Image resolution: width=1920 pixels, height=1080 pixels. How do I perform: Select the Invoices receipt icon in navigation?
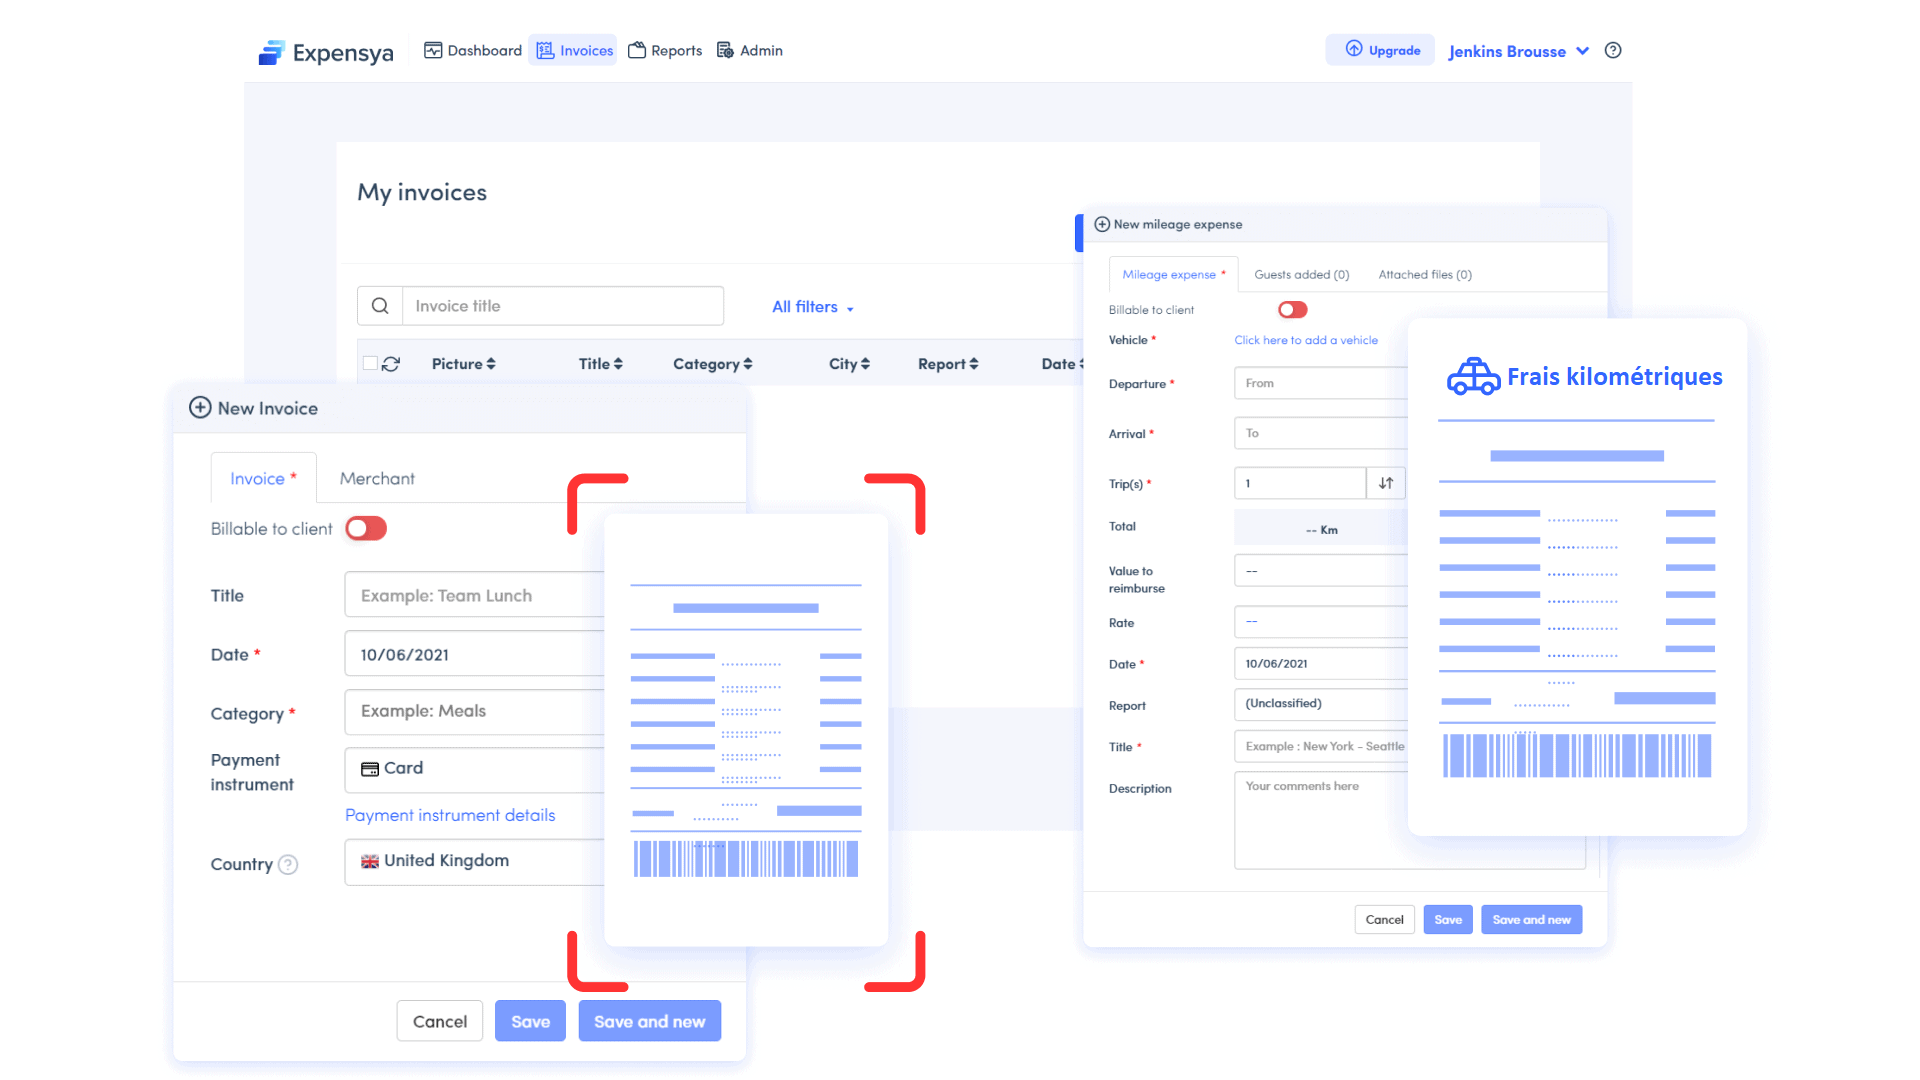pyautogui.click(x=543, y=50)
